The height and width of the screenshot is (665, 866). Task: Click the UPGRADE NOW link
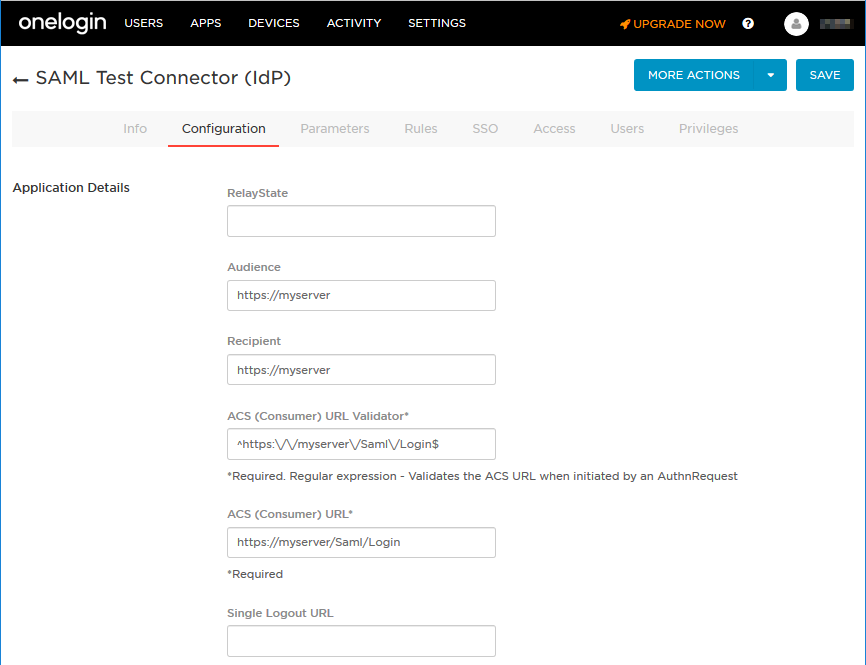coord(680,23)
